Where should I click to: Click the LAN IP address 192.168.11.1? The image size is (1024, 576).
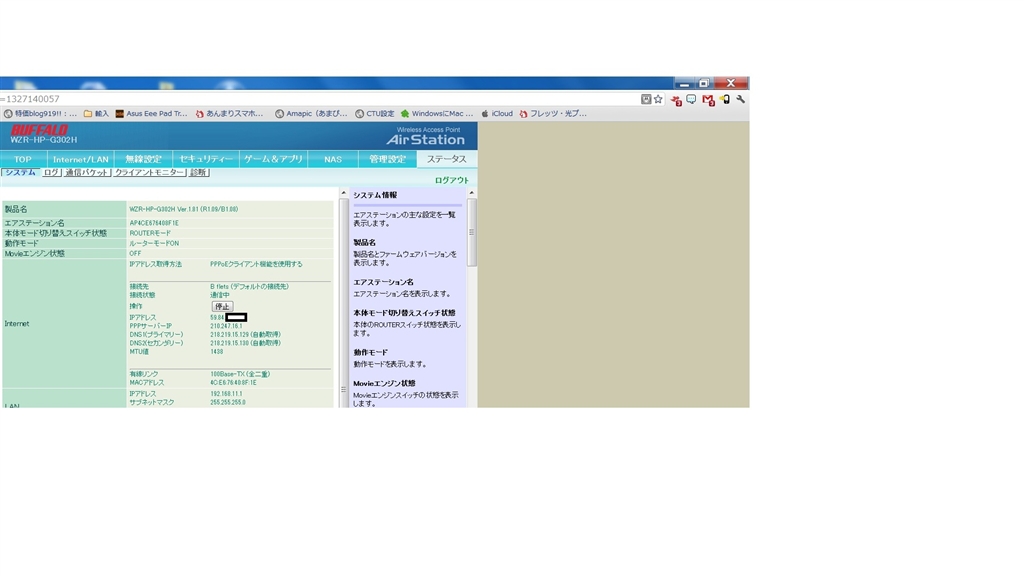[226, 394]
